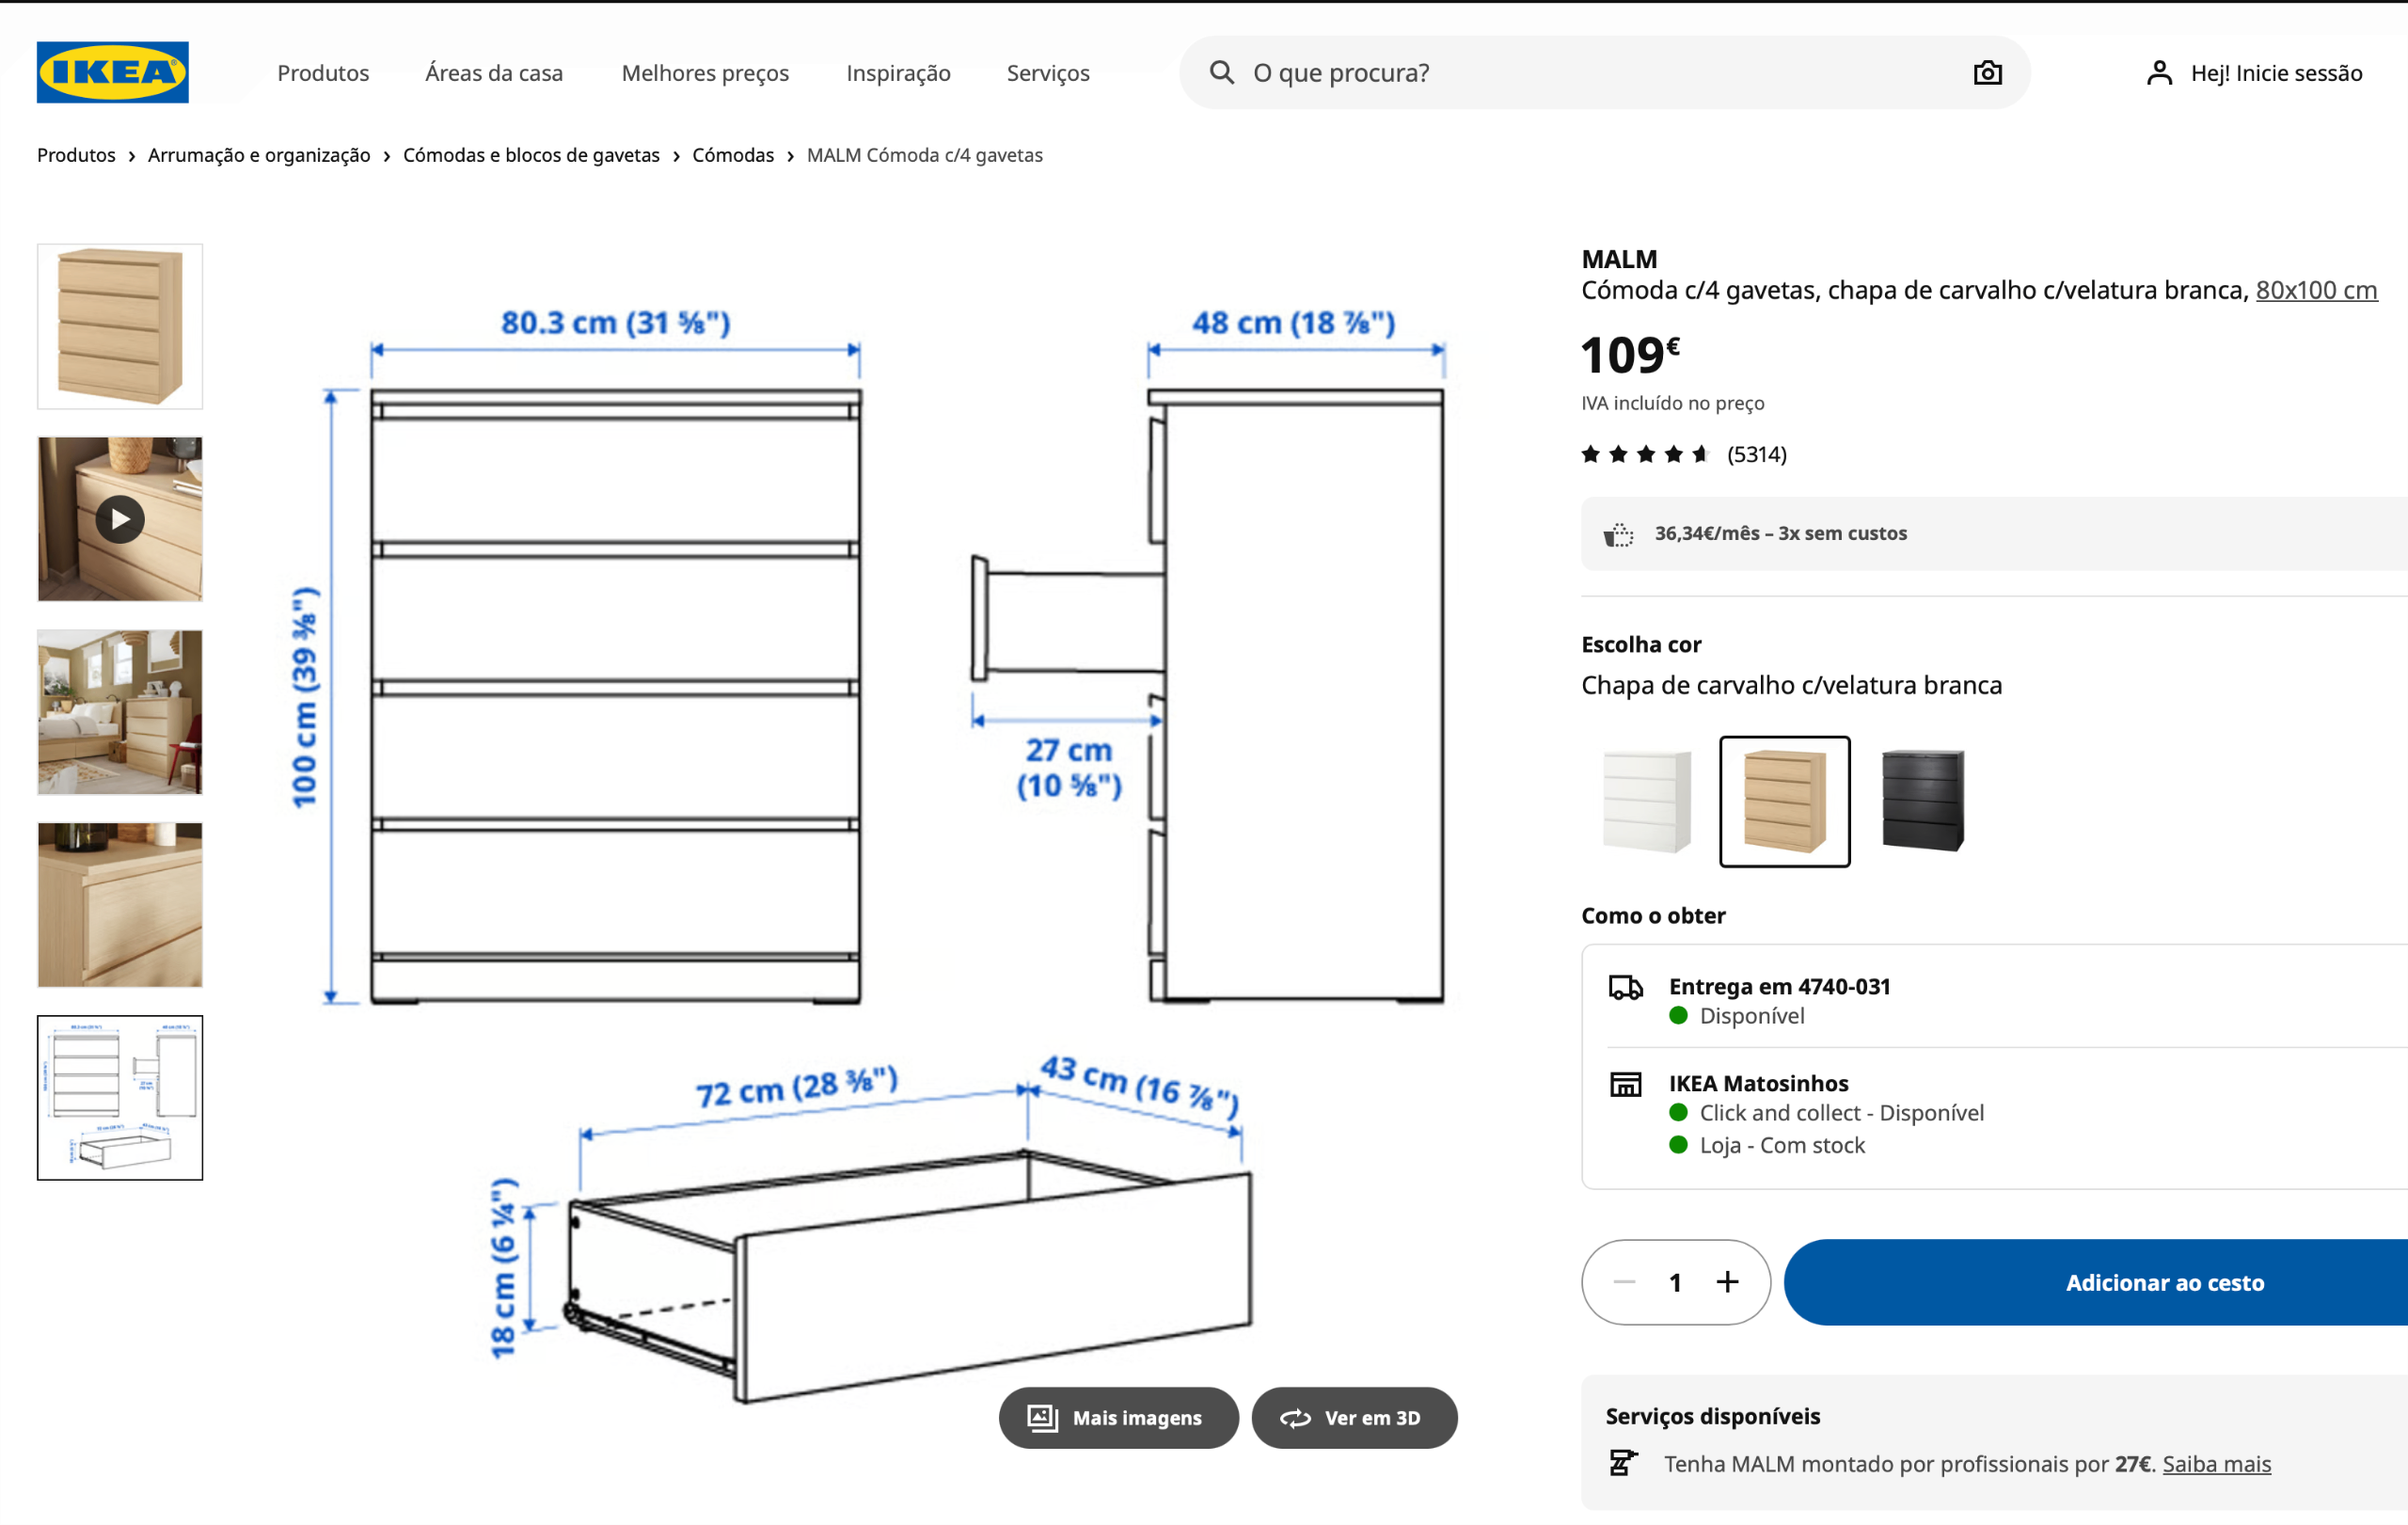Click IKEA Matosinhos store option
Image resolution: width=2408 pixels, height=1525 pixels.
click(x=1758, y=1083)
